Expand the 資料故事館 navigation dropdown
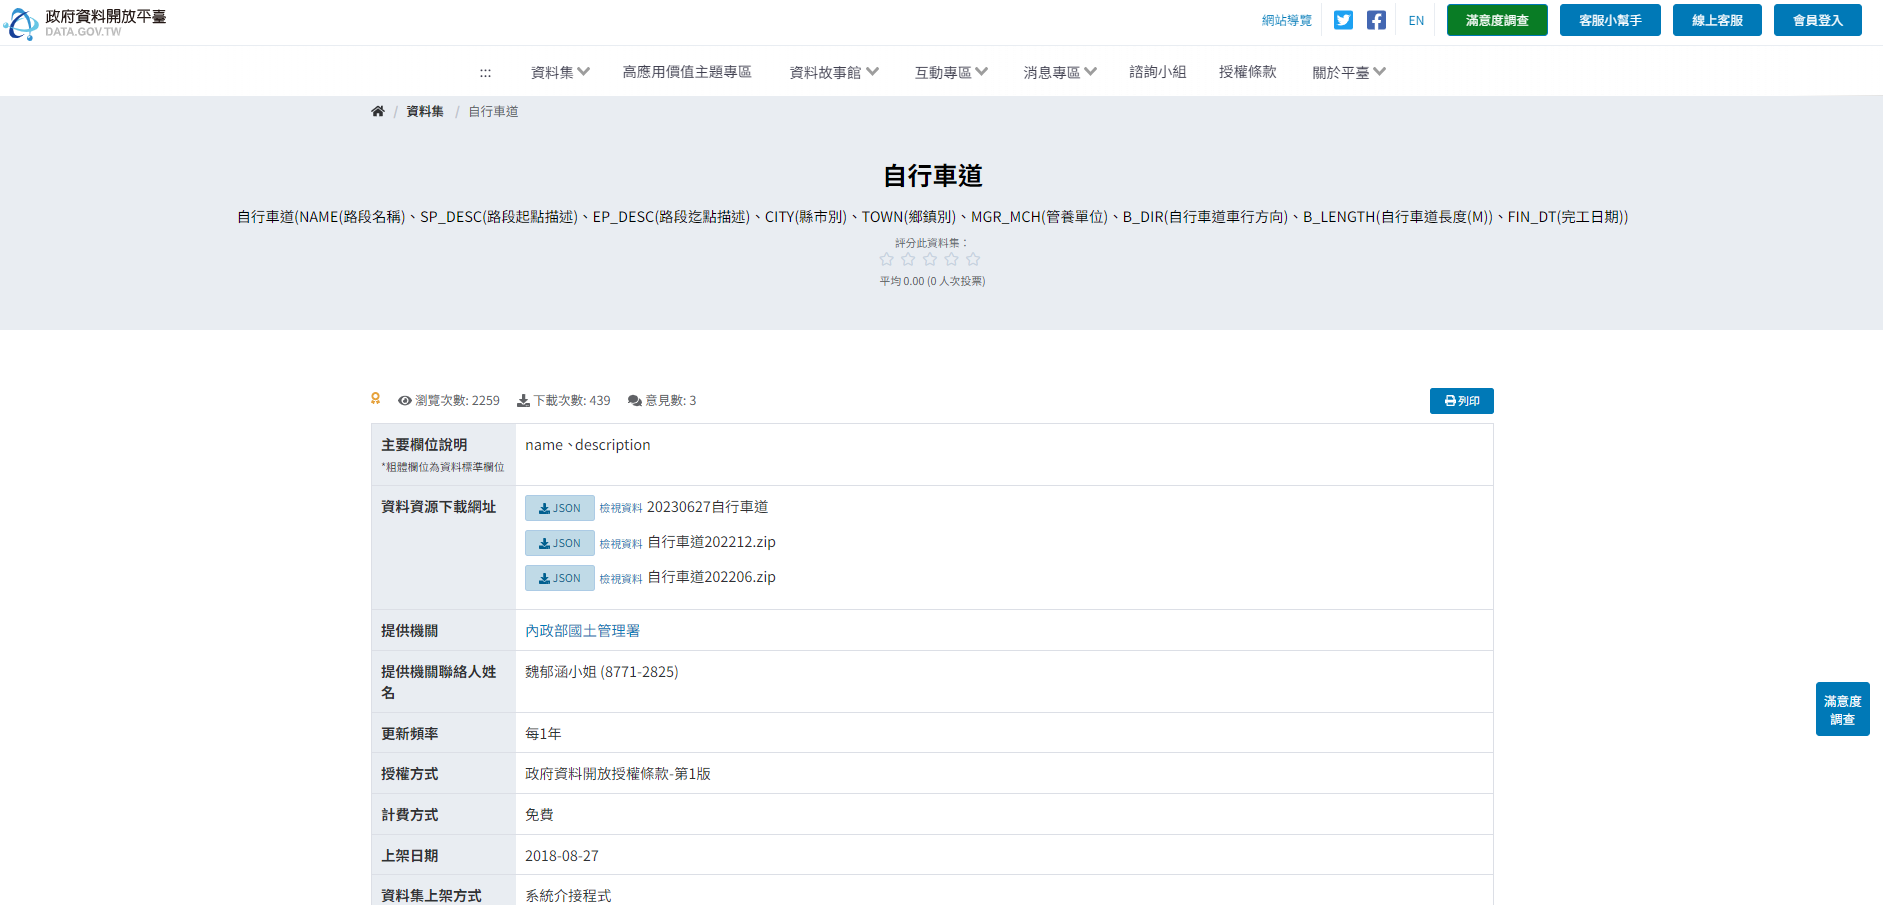The height and width of the screenshot is (905, 1883). tap(834, 72)
